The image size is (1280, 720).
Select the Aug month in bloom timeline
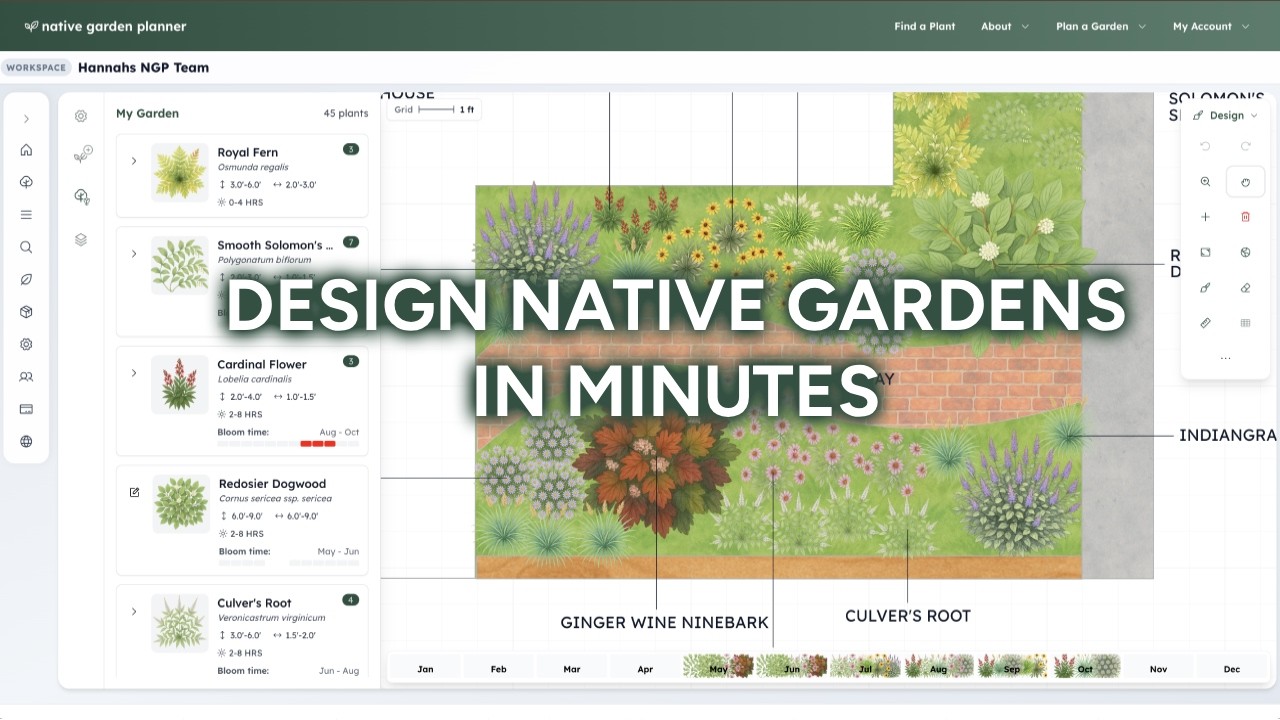(x=938, y=668)
